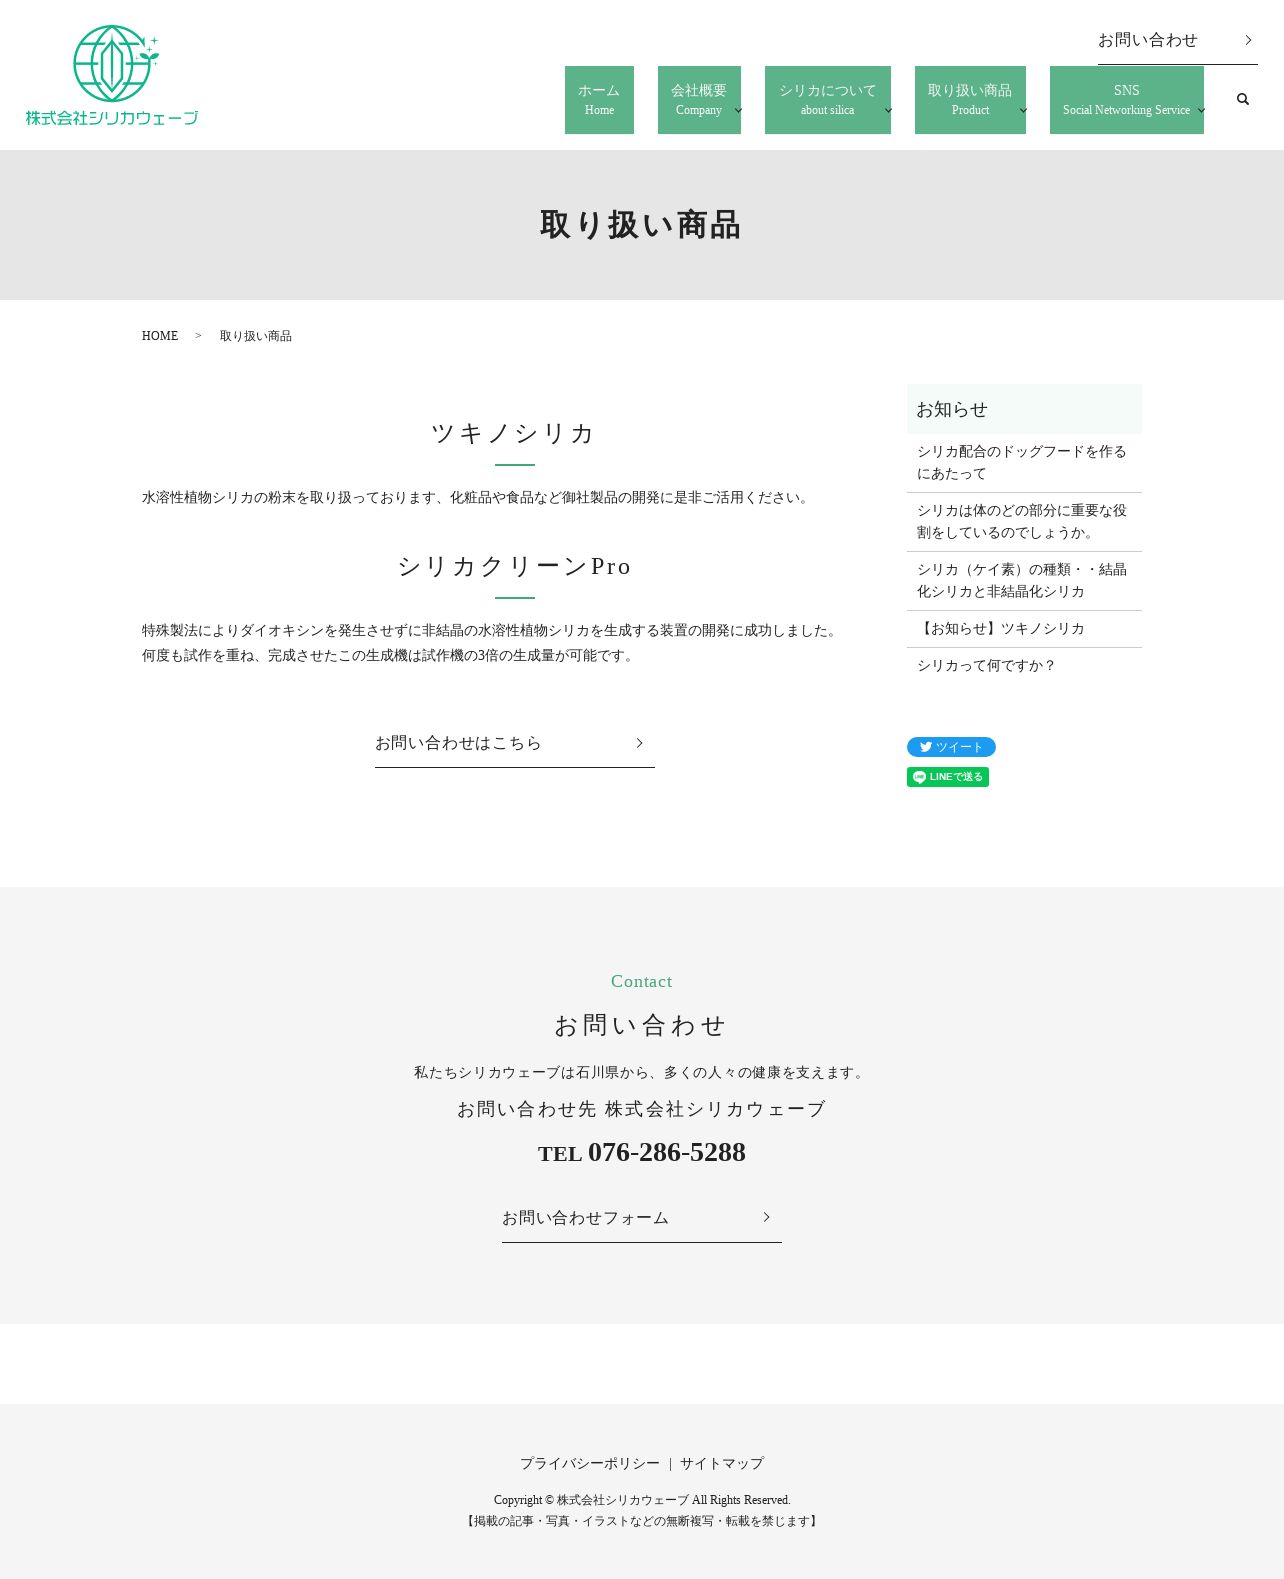1284x1579 pixels.
Task: Open news item 【お知らせ】ツキノシリカ
Action: coord(1024,629)
